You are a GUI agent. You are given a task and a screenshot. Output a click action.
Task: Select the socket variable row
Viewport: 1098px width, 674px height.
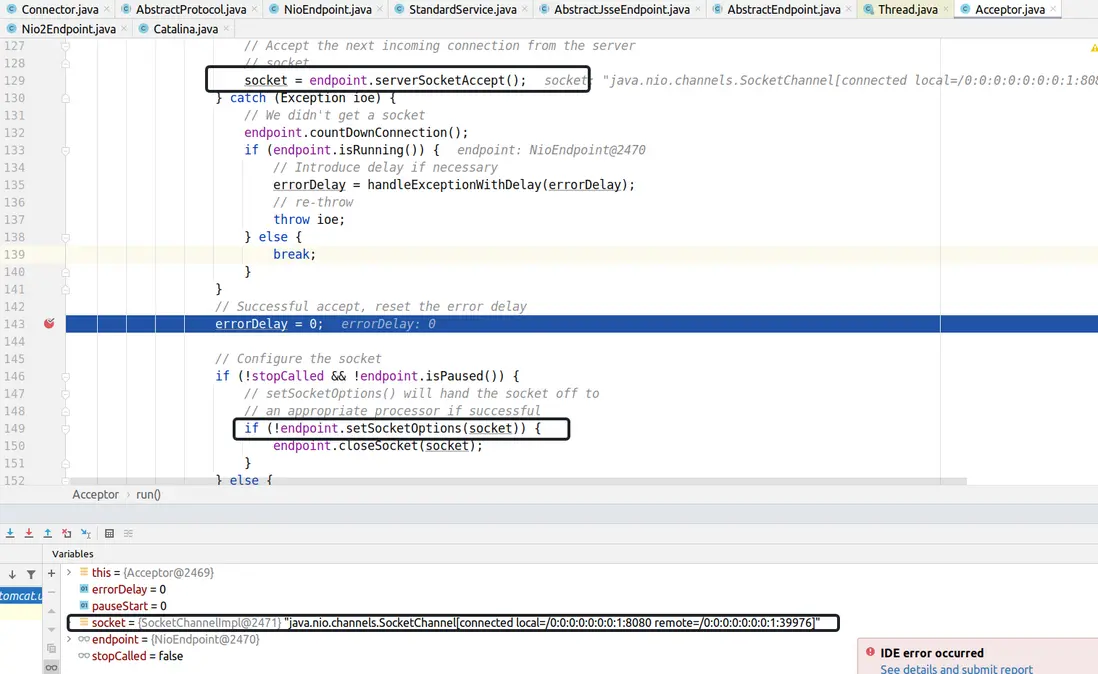click(x=452, y=623)
